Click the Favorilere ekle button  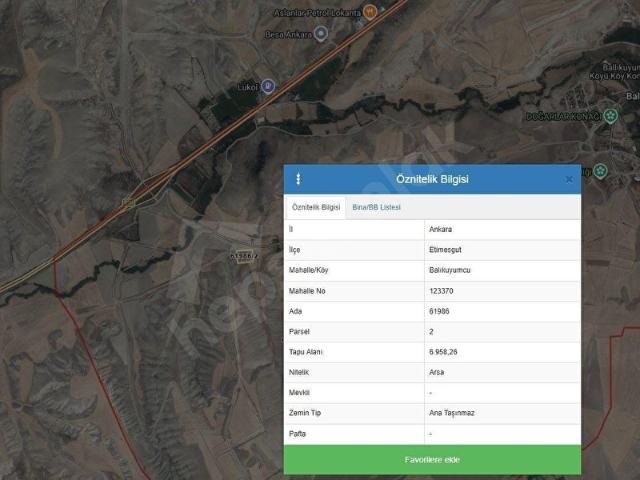tap(432, 460)
